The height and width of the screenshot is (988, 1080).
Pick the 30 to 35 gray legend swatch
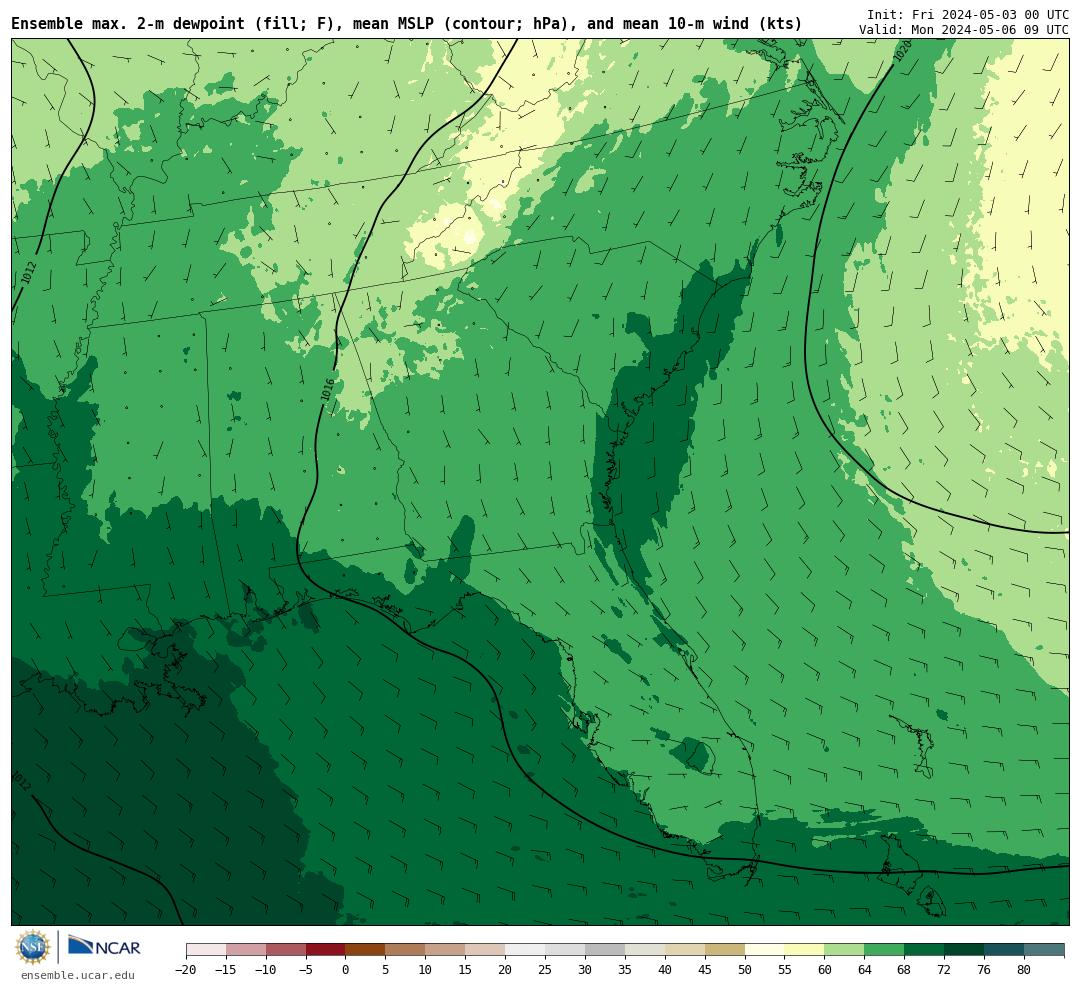point(605,950)
